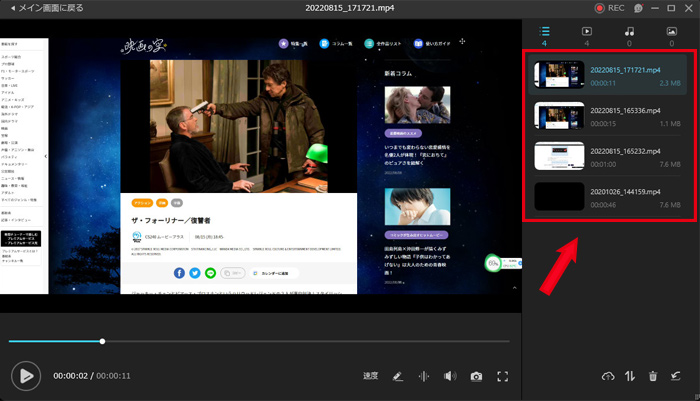700x401 pixels.
Task: Sort the file list with arrows icon
Action: (x=630, y=376)
